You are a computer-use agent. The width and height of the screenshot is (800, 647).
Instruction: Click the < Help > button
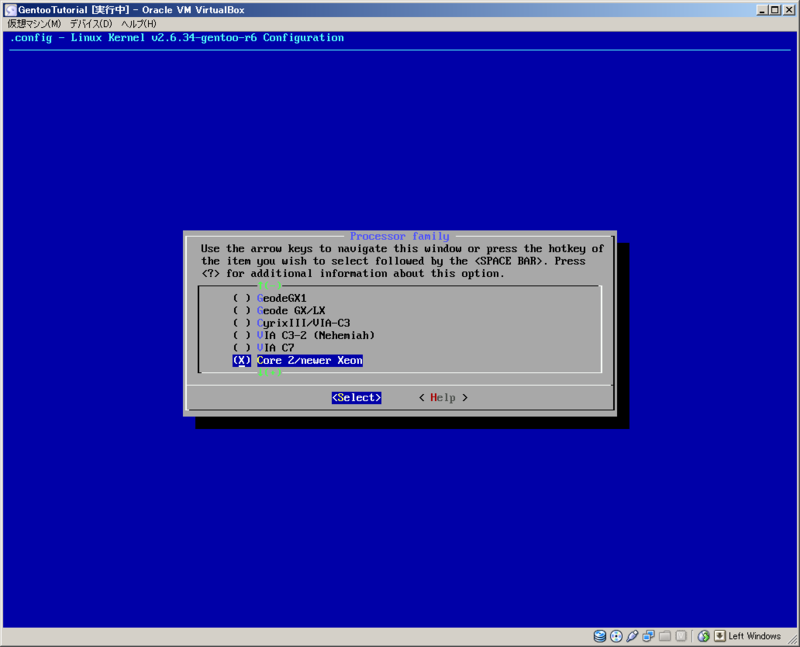tap(443, 397)
